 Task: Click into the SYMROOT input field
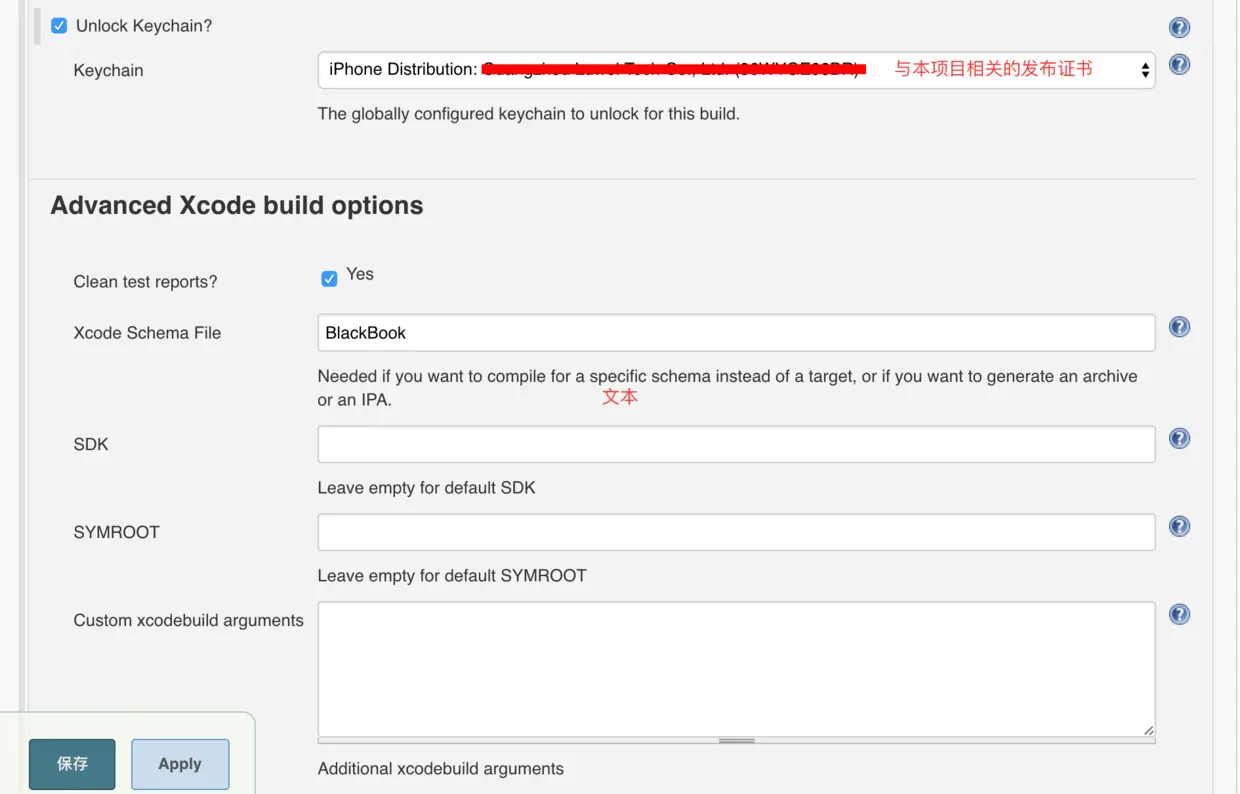pos(736,533)
